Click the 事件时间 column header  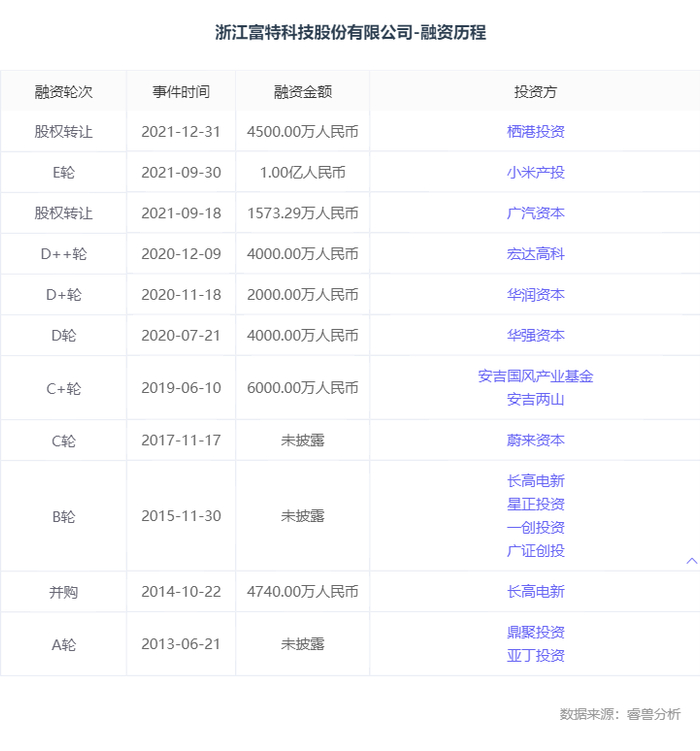[x=181, y=91]
